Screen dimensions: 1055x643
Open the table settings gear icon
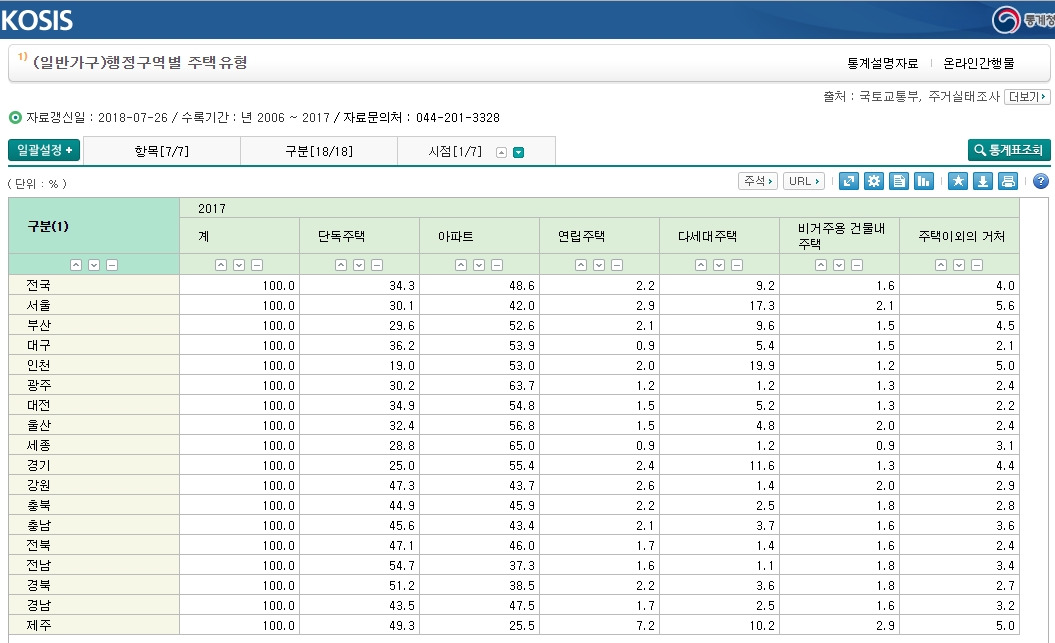874,181
